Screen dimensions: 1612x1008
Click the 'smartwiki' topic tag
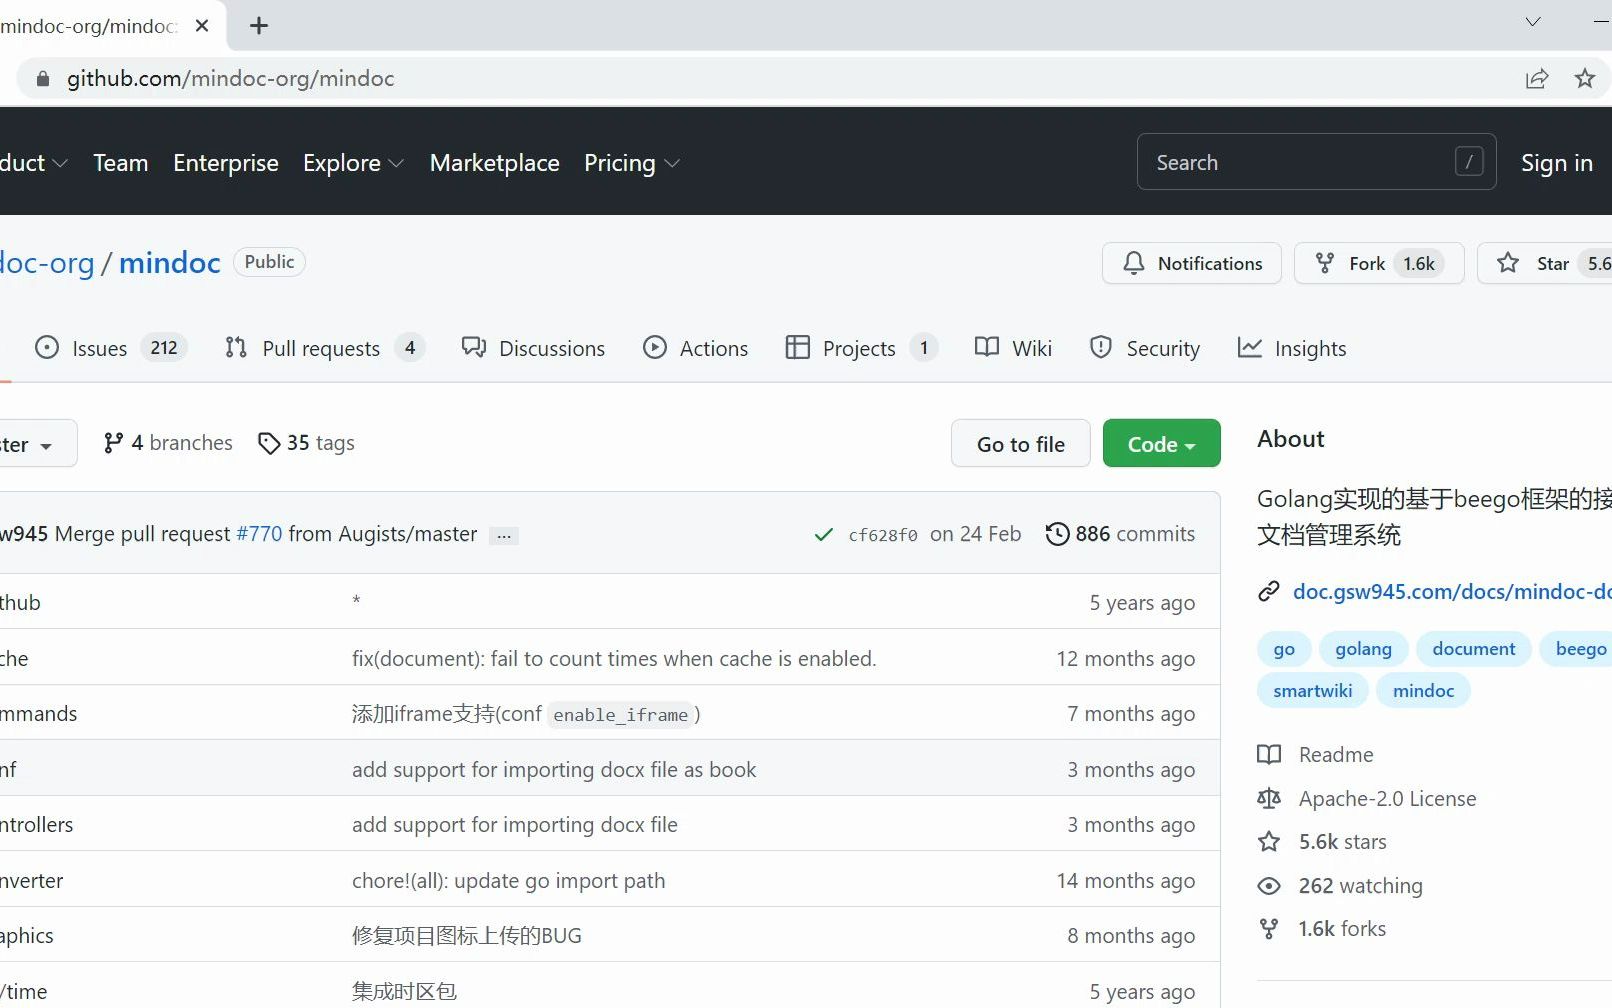tap(1312, 691)
